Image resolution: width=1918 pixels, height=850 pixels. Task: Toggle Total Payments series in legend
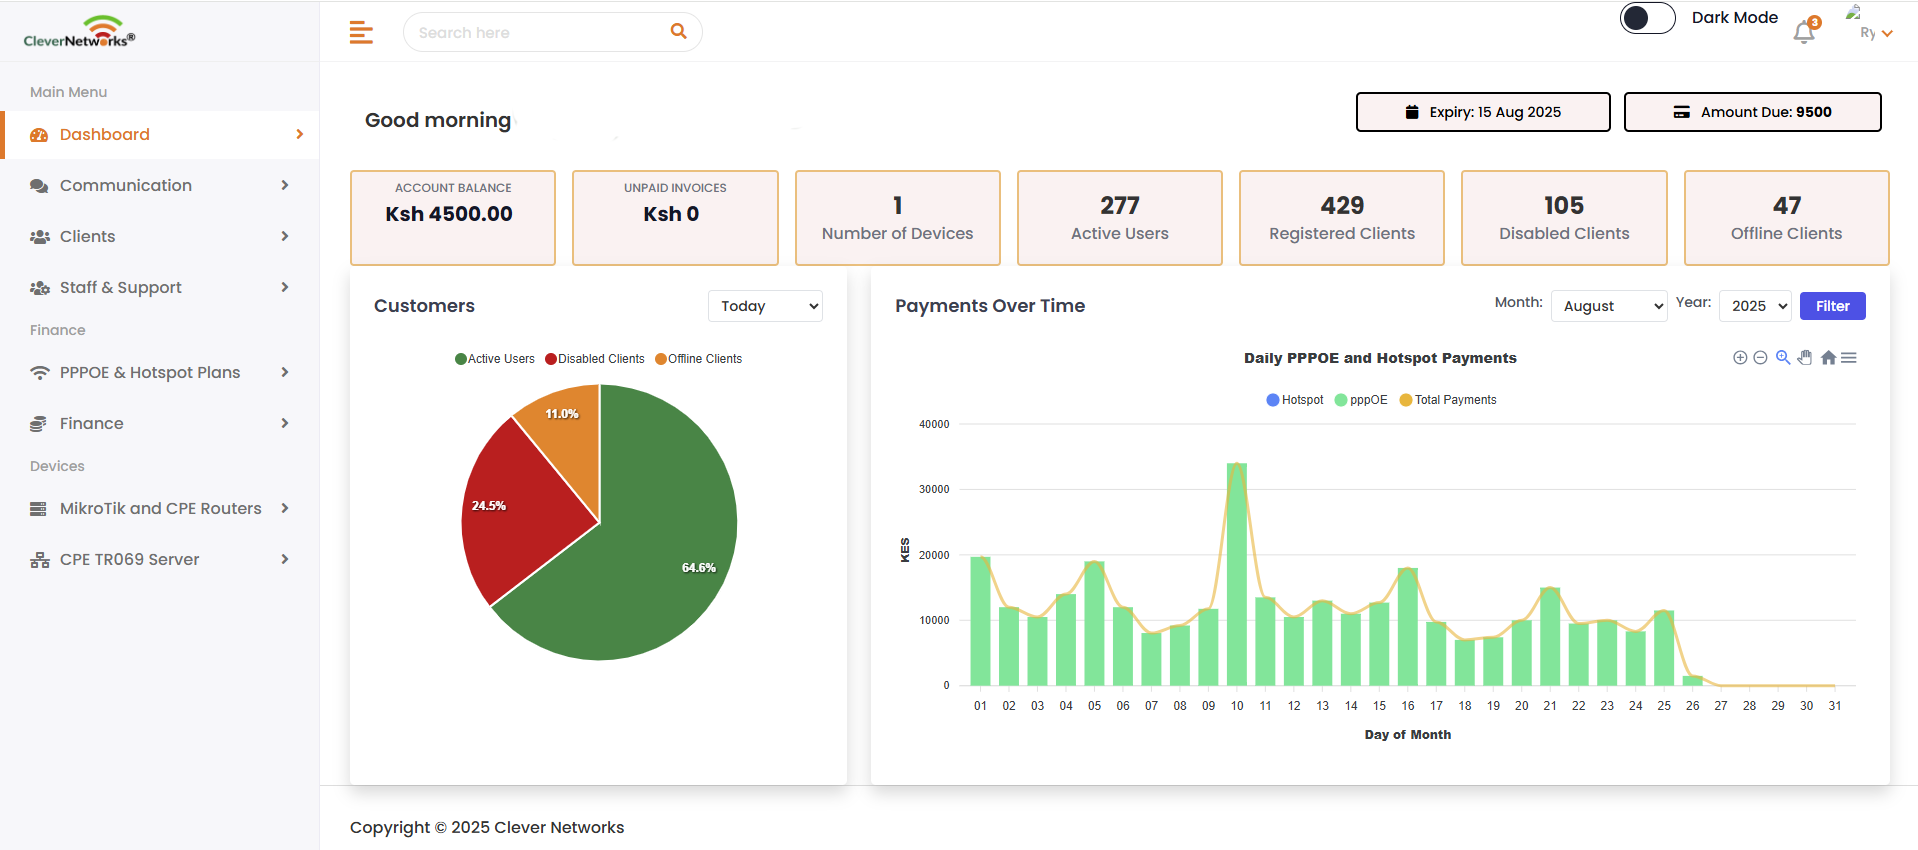pyautogui.click(x=1448, y=400)
